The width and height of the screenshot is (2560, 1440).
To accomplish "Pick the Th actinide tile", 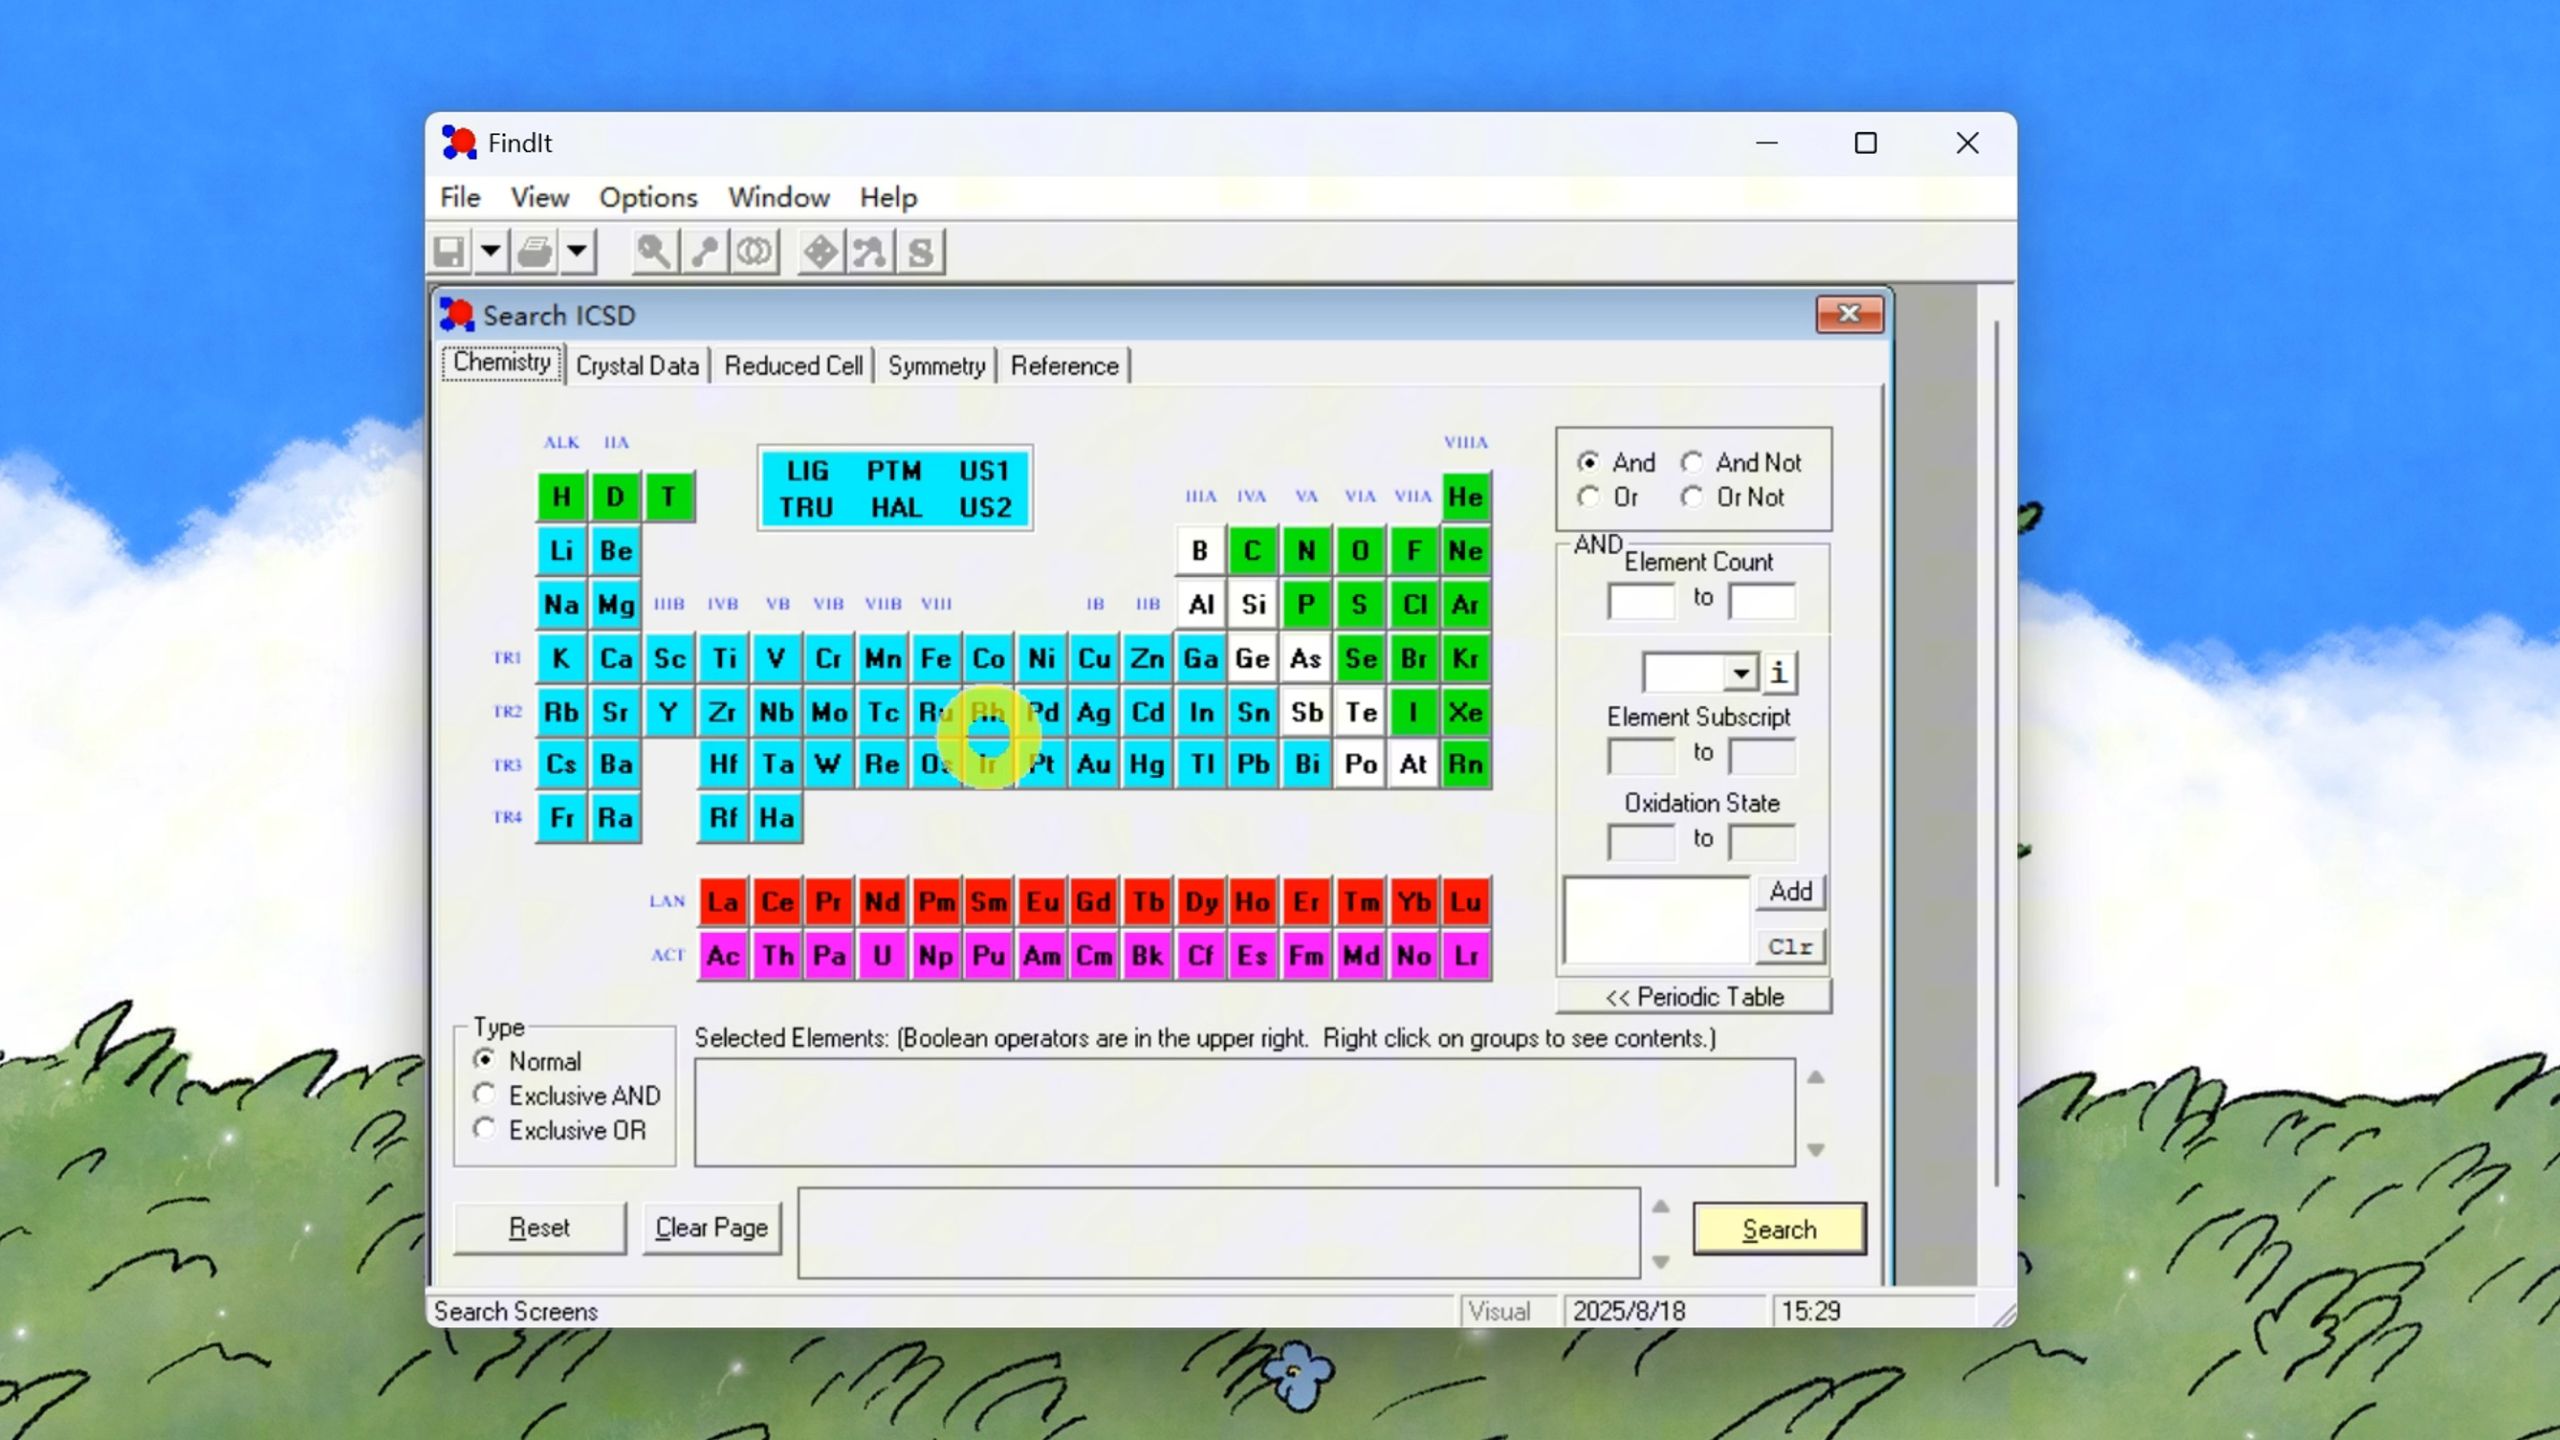I will (x=777, y=956).
